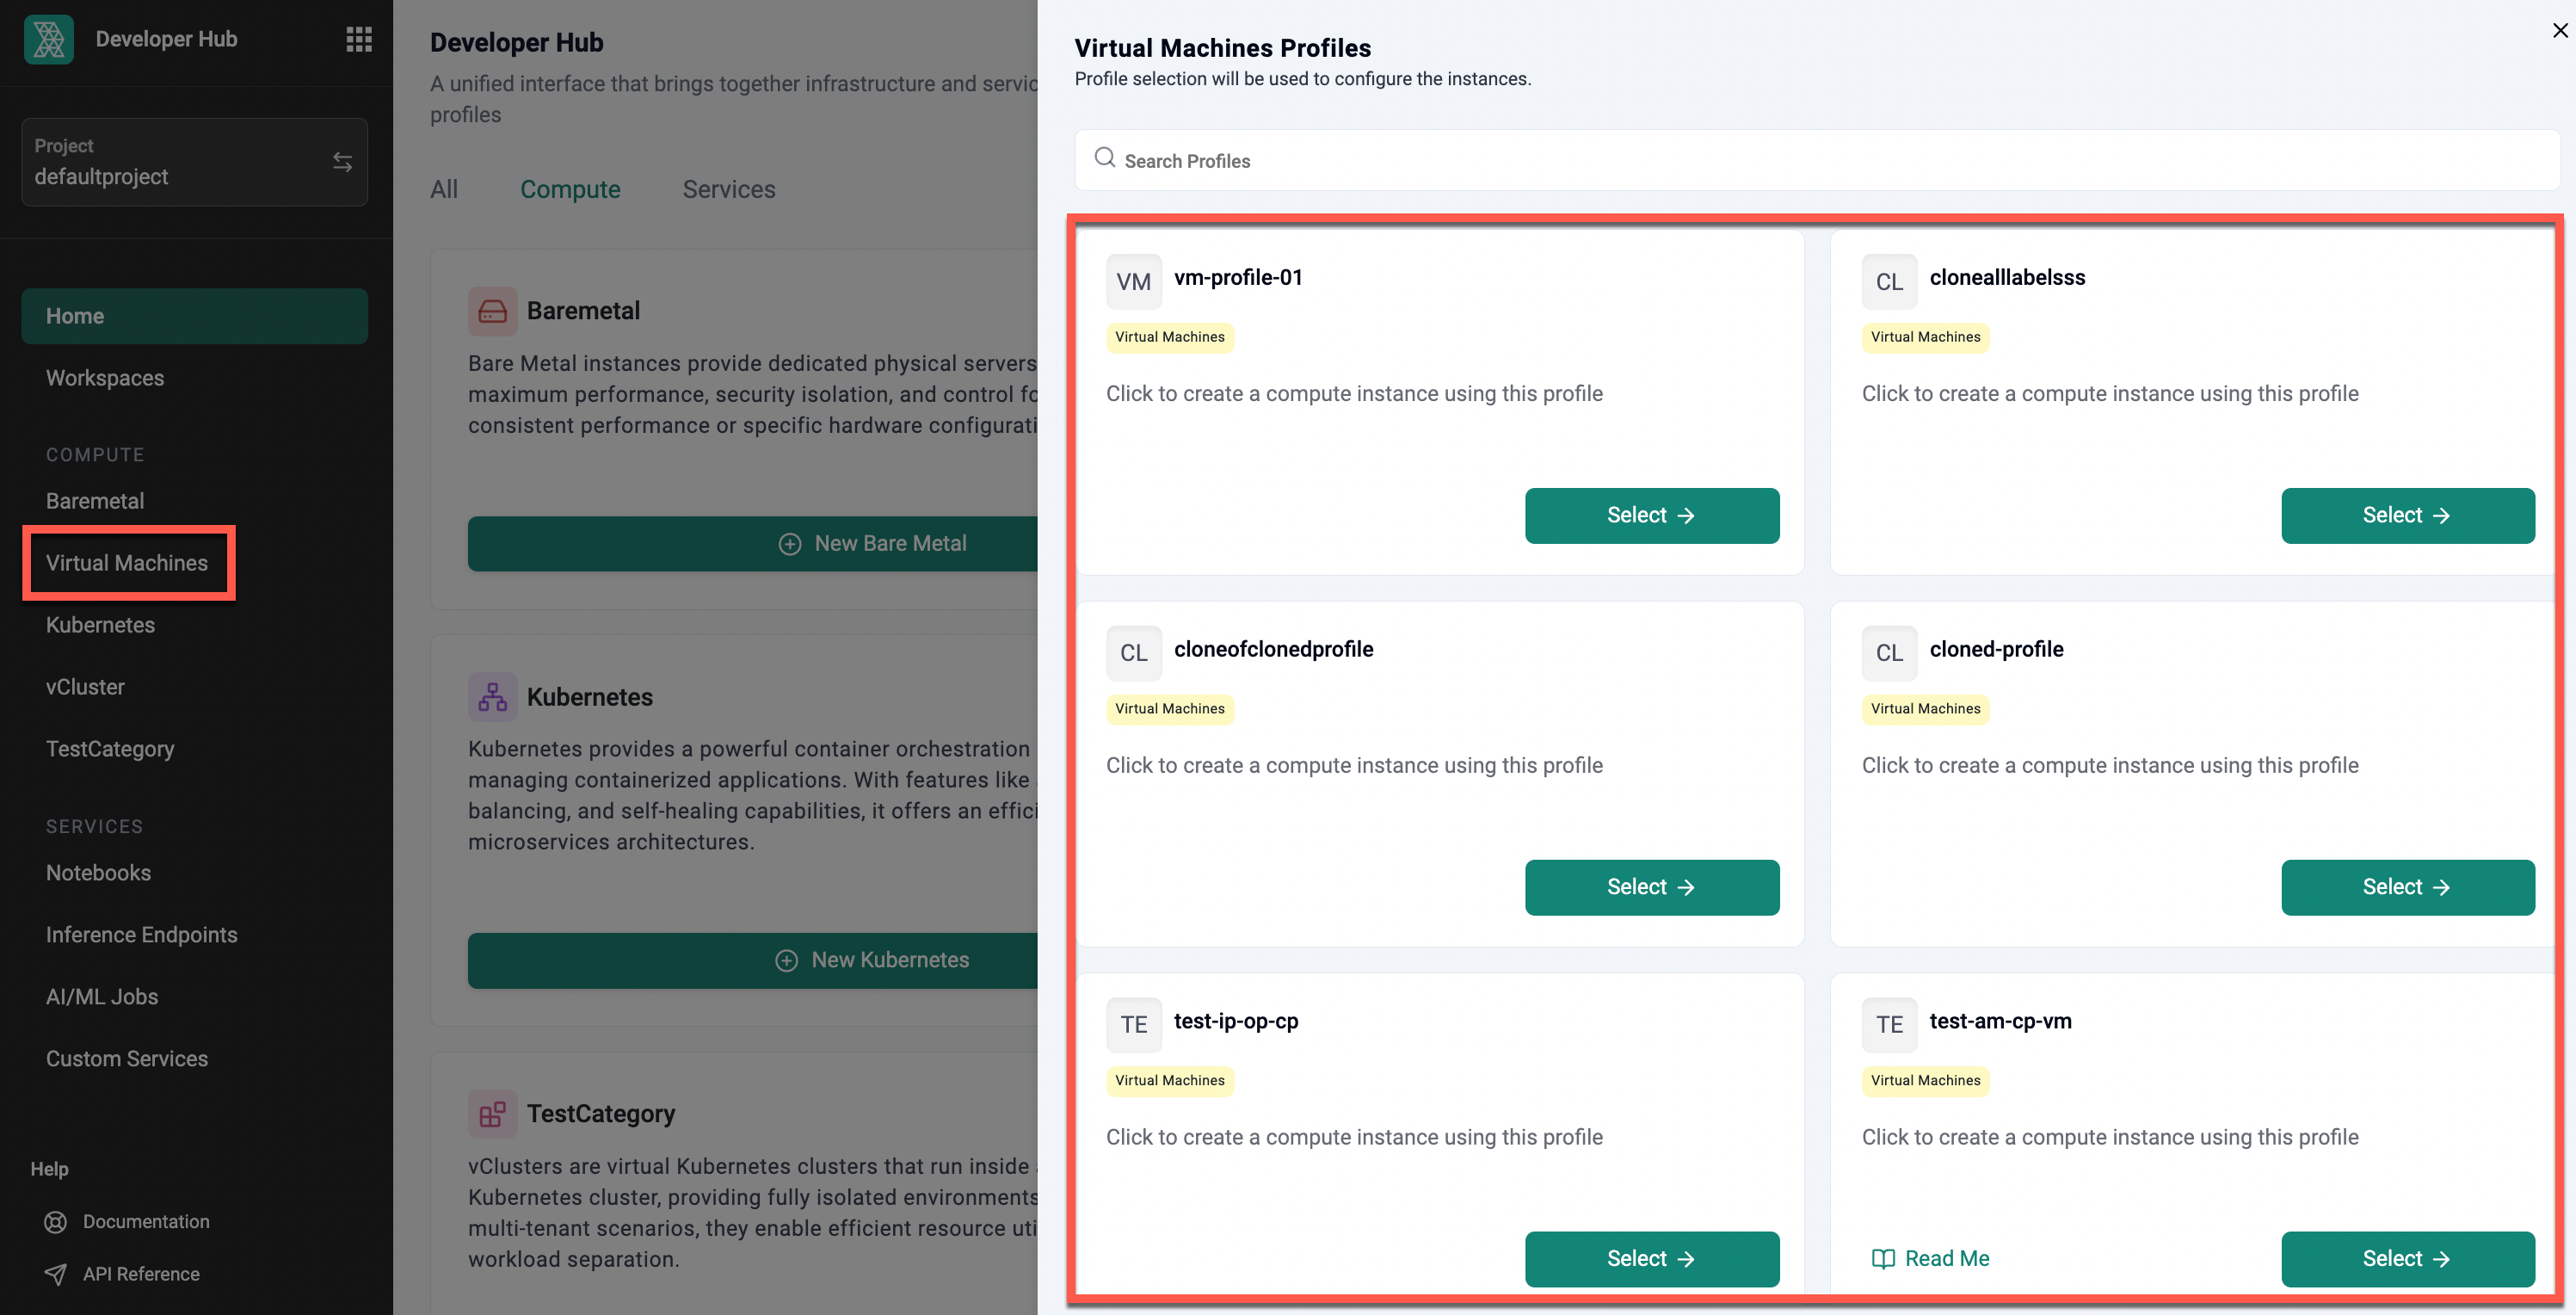2576x1315 pixels.
Task: Click the search magnifier icon
Action: (1104, 158)
